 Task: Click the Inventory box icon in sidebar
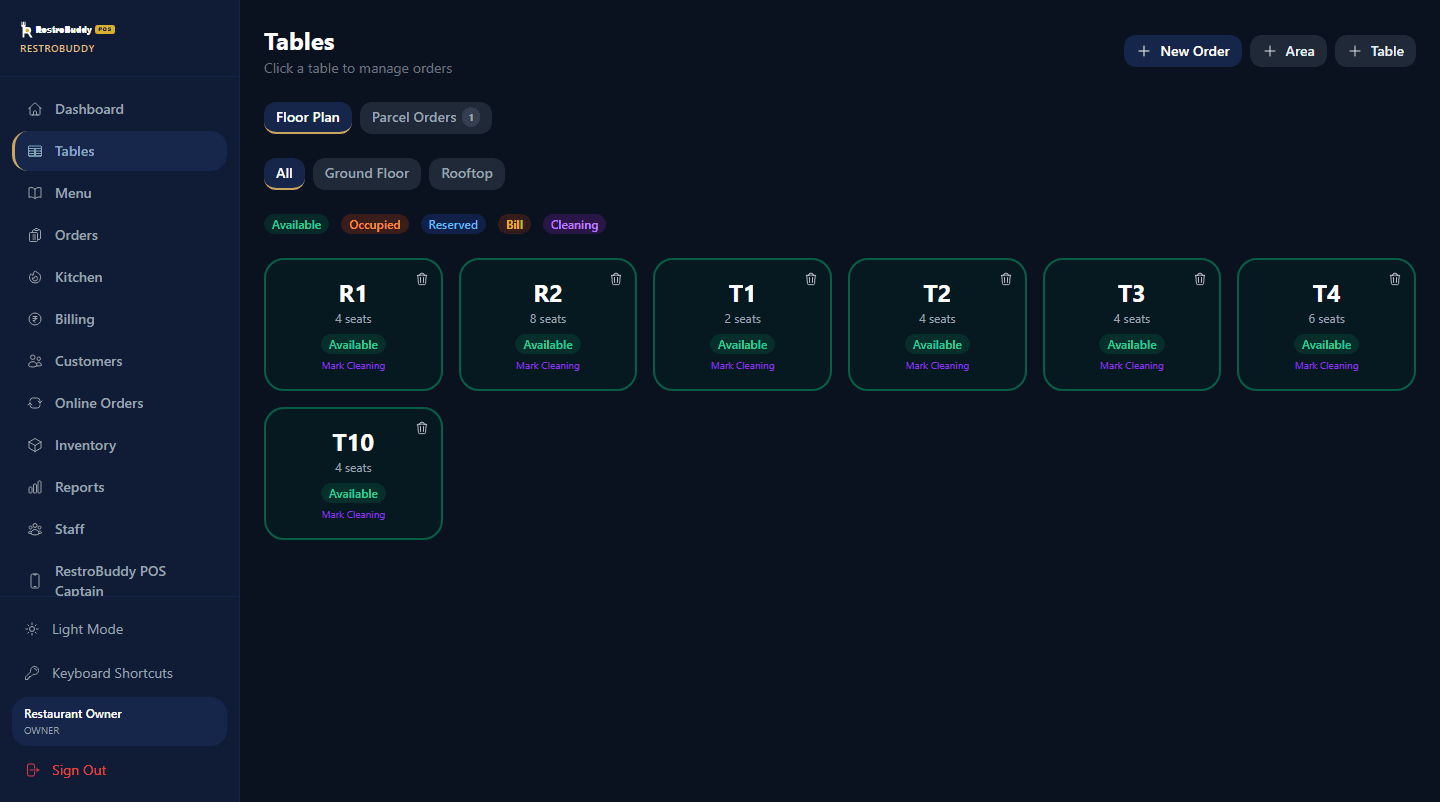click(x=35, y=445)
